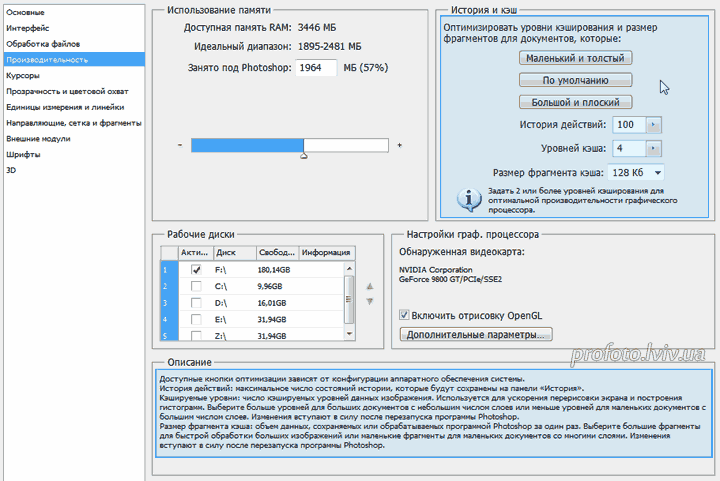The height and width of the screenshot is (481, 720).
Task: Move selected scratch disk down arrow
Action: point(370,302)
